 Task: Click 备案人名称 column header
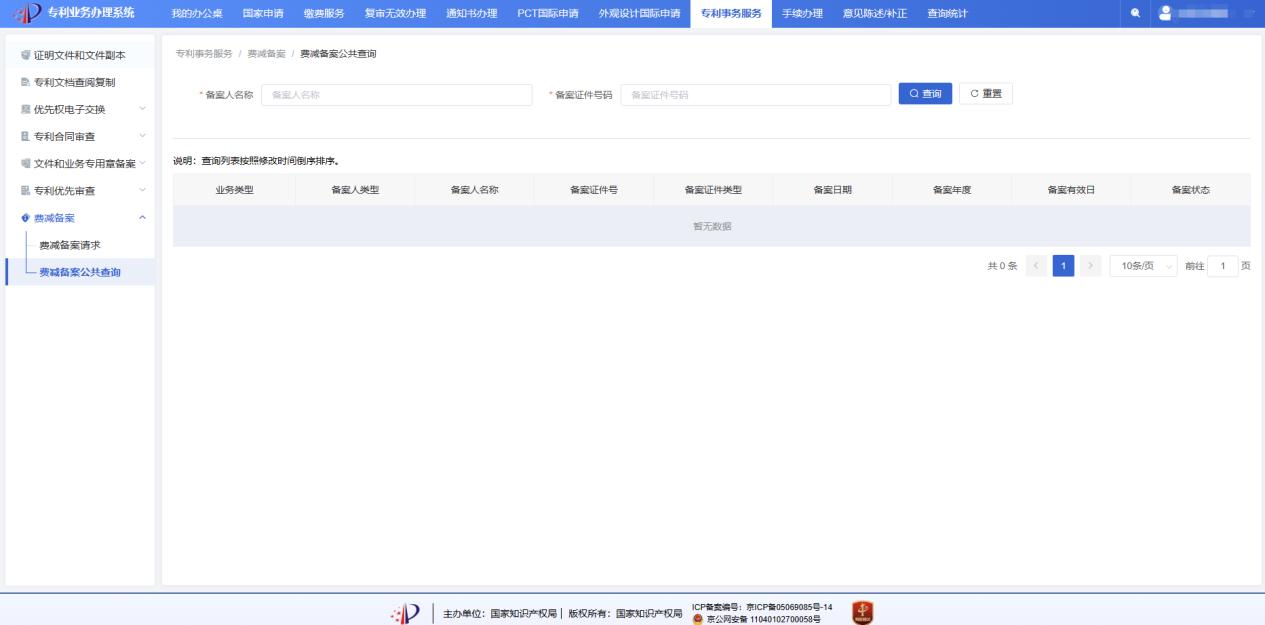(475, 190)
